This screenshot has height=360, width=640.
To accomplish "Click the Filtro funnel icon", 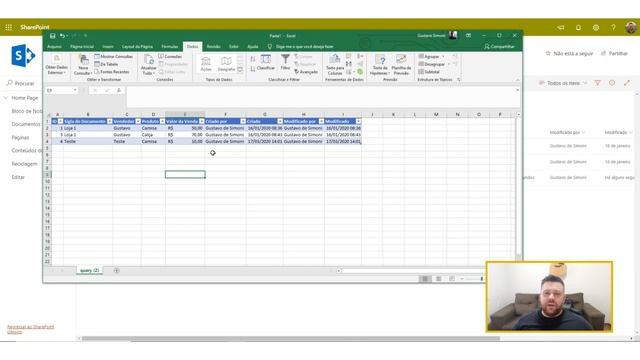I will (285, 62).
